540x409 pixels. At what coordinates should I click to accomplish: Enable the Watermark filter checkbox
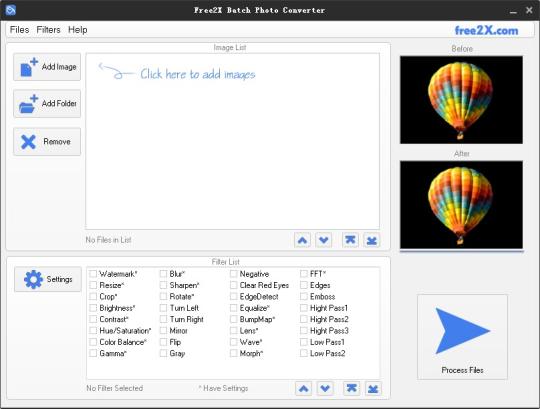(x=93, y=274)
